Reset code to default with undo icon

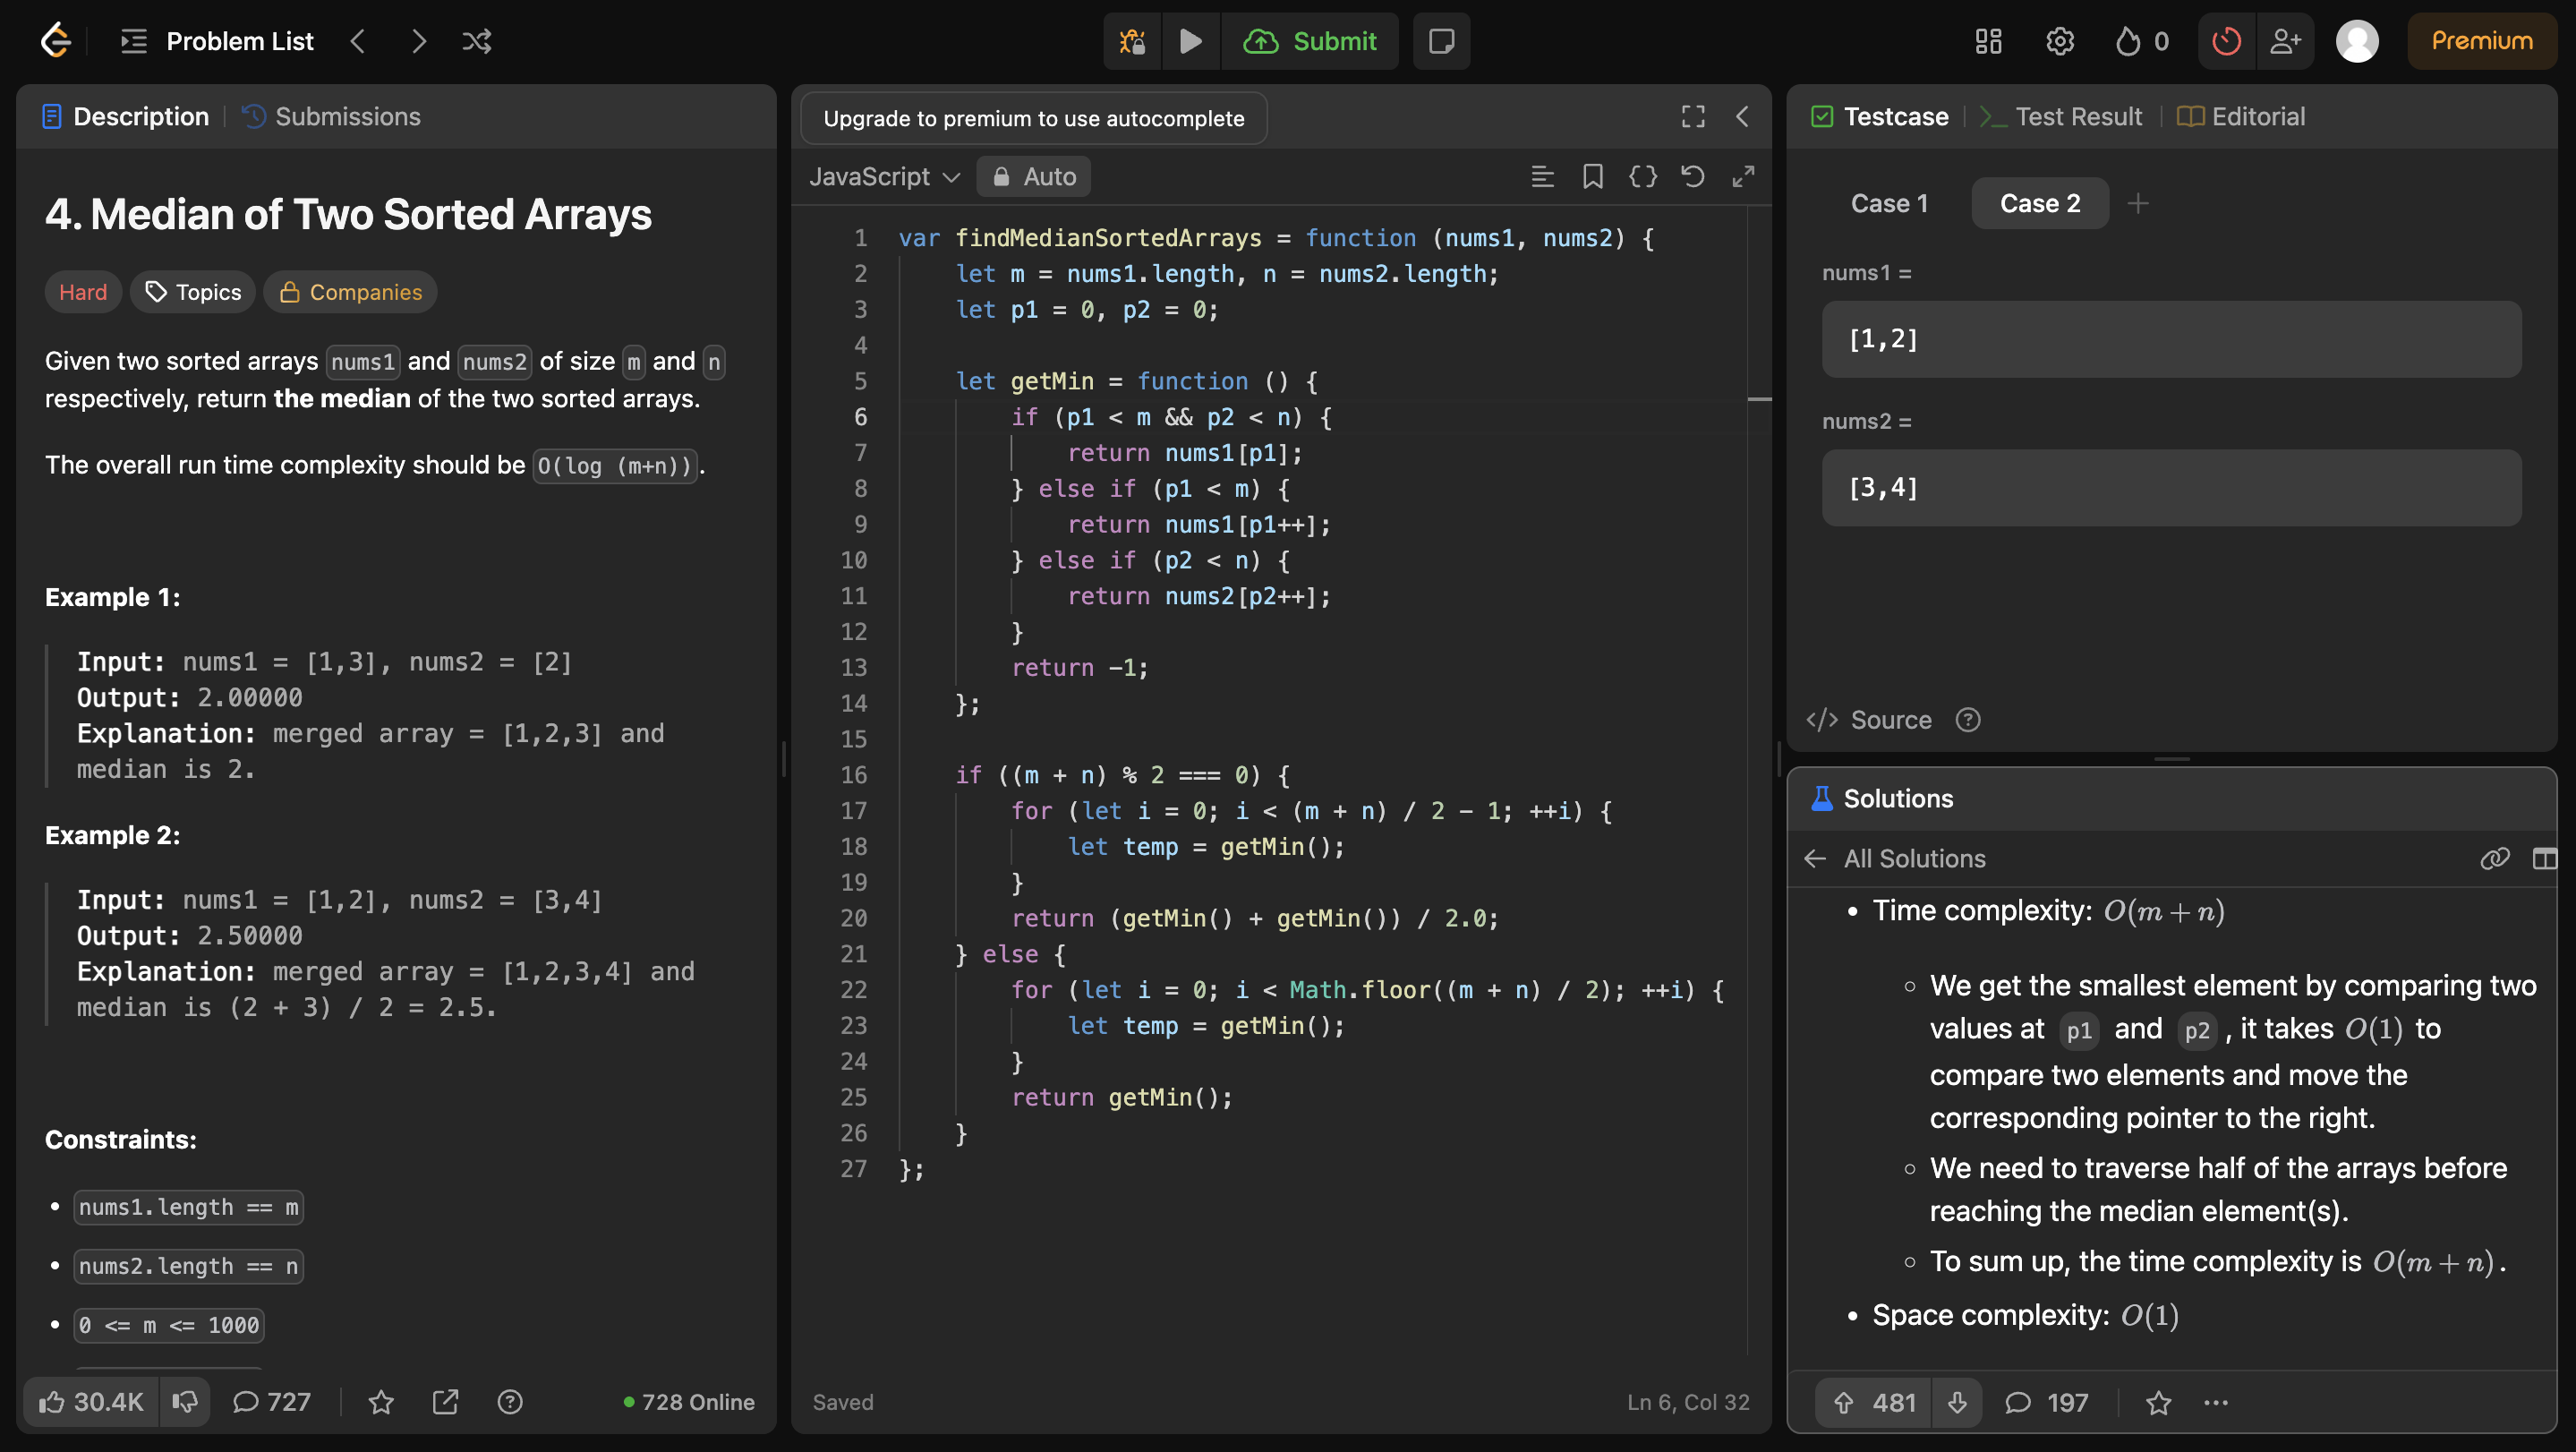click(x=1692, y=177)
